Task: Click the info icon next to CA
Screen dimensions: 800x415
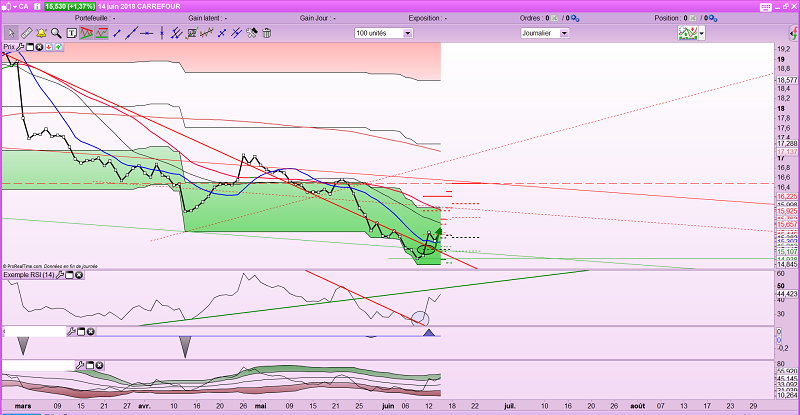Action: [x=38, y=7]
